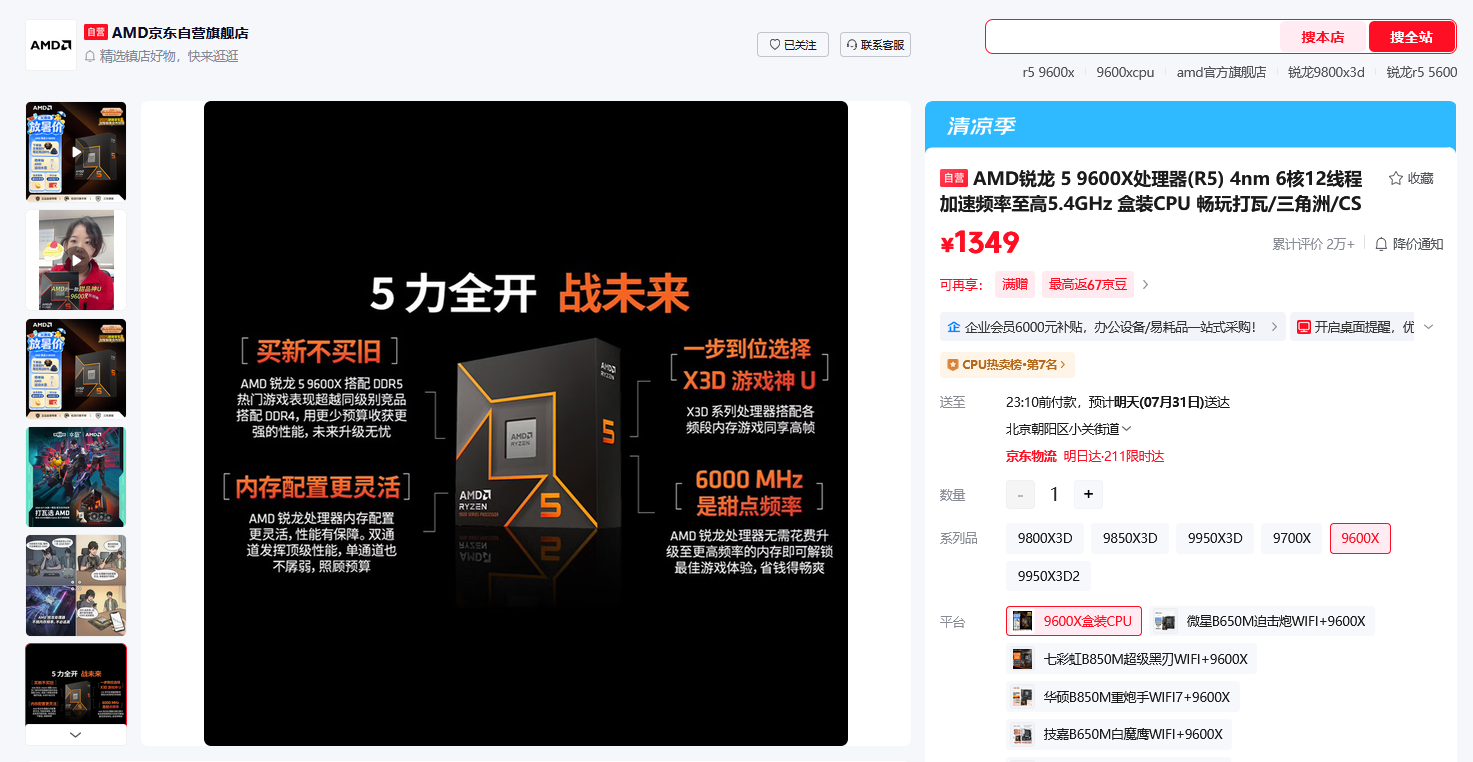Screen dimensions: 1473x762
Task: Select the comic-style panels thumbnail
Action: [x=76, y=585]
